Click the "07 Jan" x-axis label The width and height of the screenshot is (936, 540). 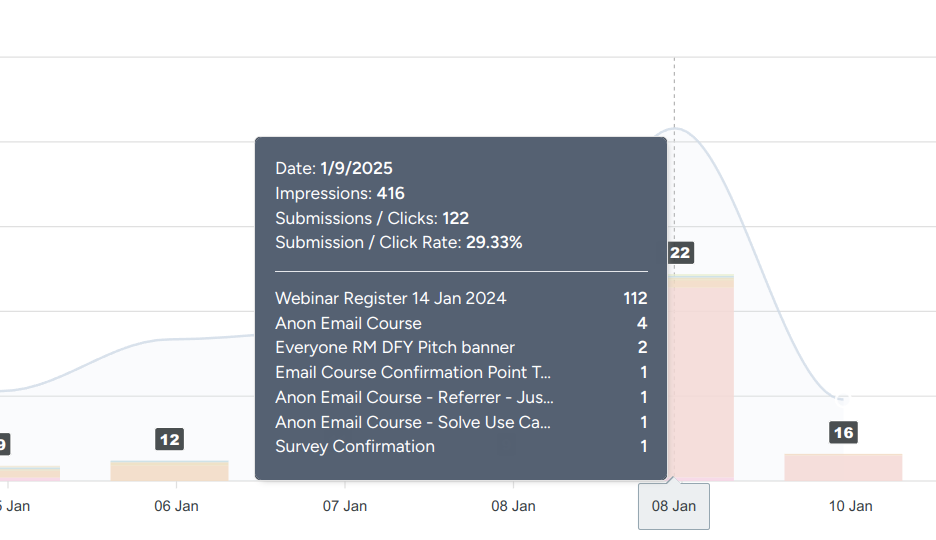(344, 506)
